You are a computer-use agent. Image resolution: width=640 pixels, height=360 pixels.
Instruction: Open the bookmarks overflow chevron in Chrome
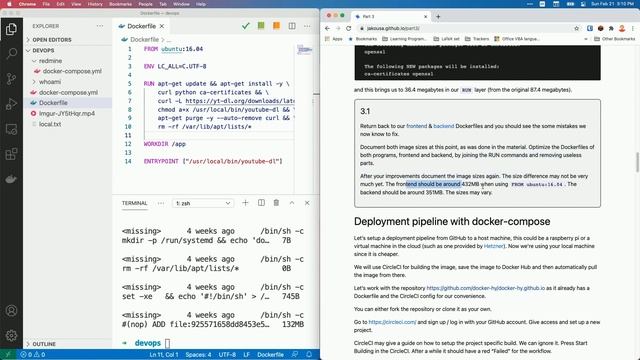(586, 39)
